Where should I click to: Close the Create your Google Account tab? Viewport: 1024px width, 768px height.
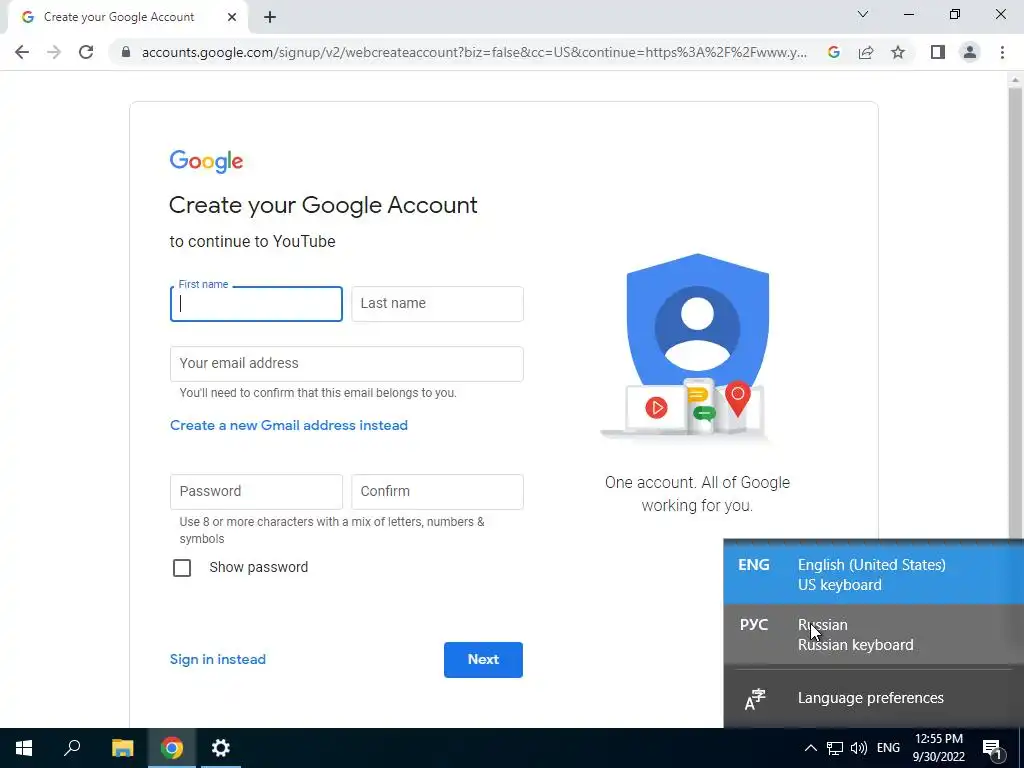pos(232,18)
